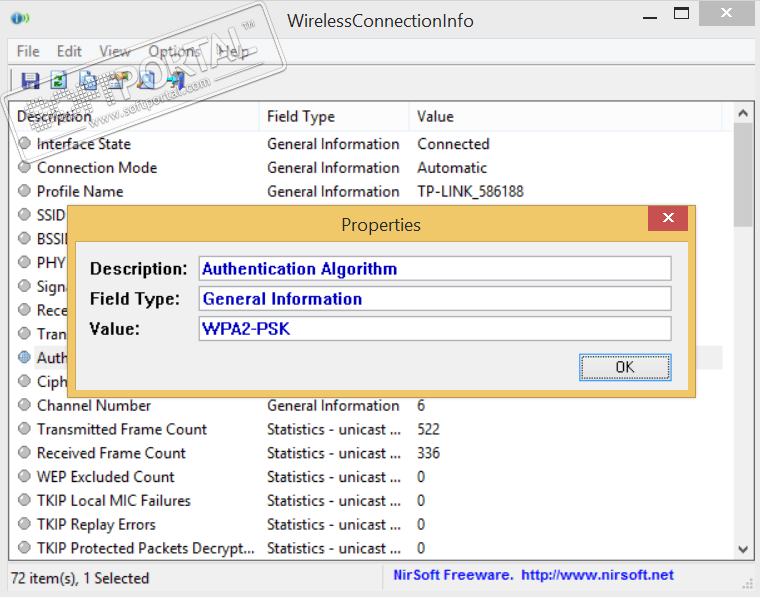Viewport: 760px width, 597px height.
Task: Close the Properties dialog with red X
Action: click(x=668, y=218)
